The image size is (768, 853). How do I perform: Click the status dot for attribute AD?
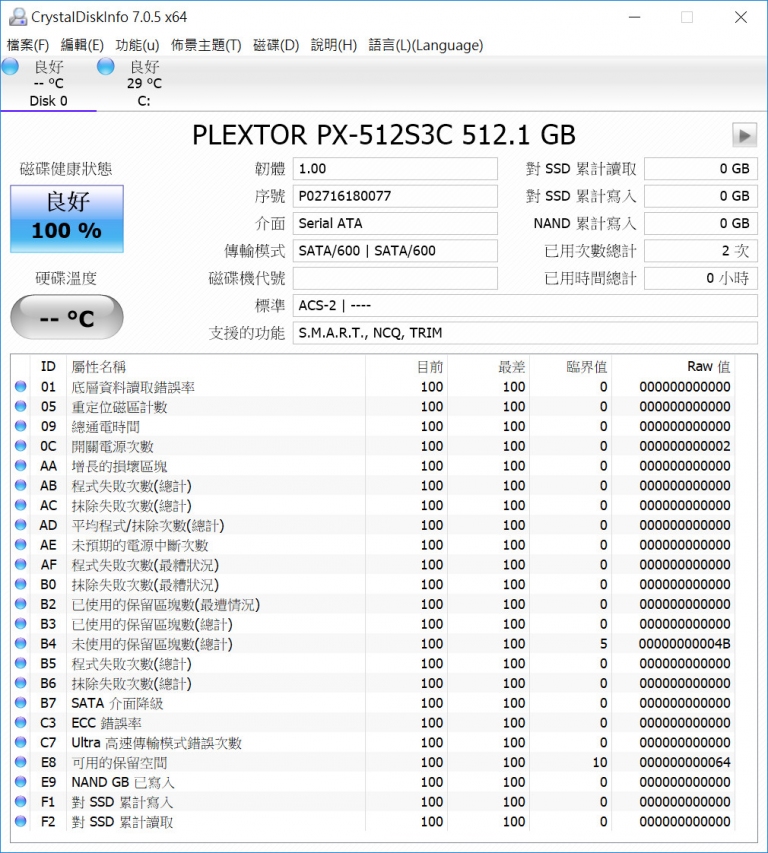(21, 524)
